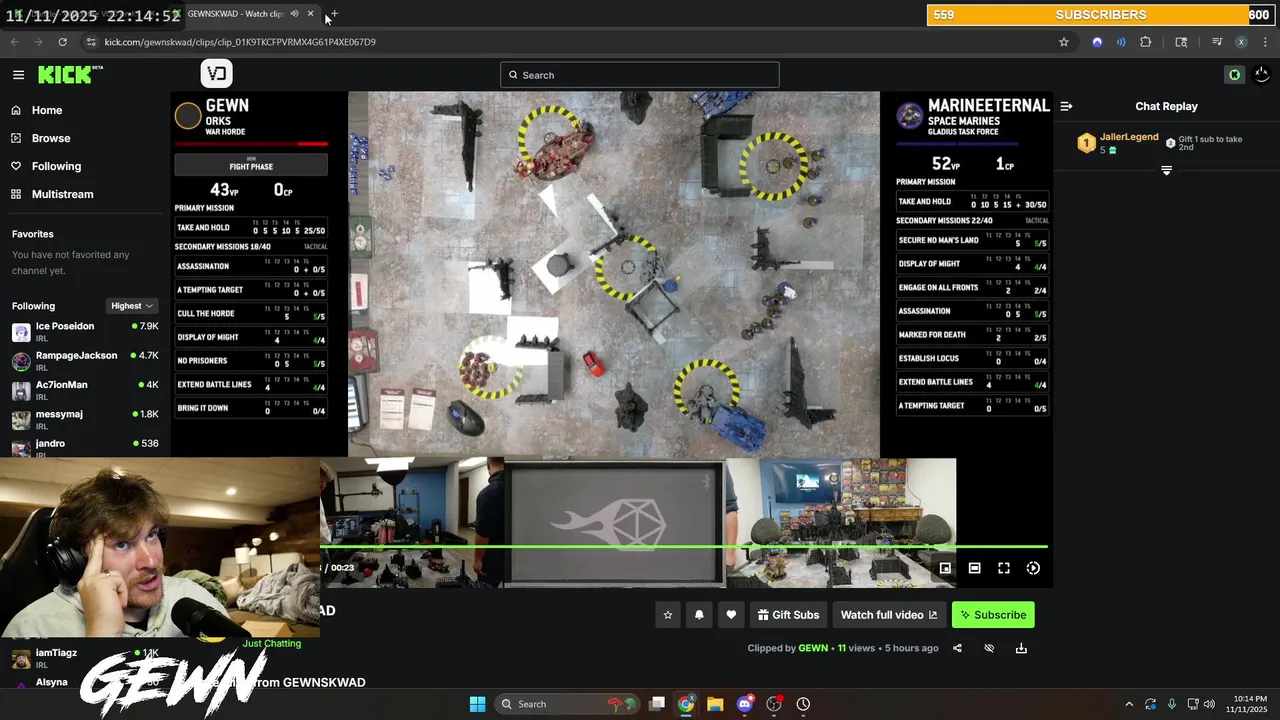View site information icon in address bar
Viewport: 1280px width, 720px height.
(91, 42)
